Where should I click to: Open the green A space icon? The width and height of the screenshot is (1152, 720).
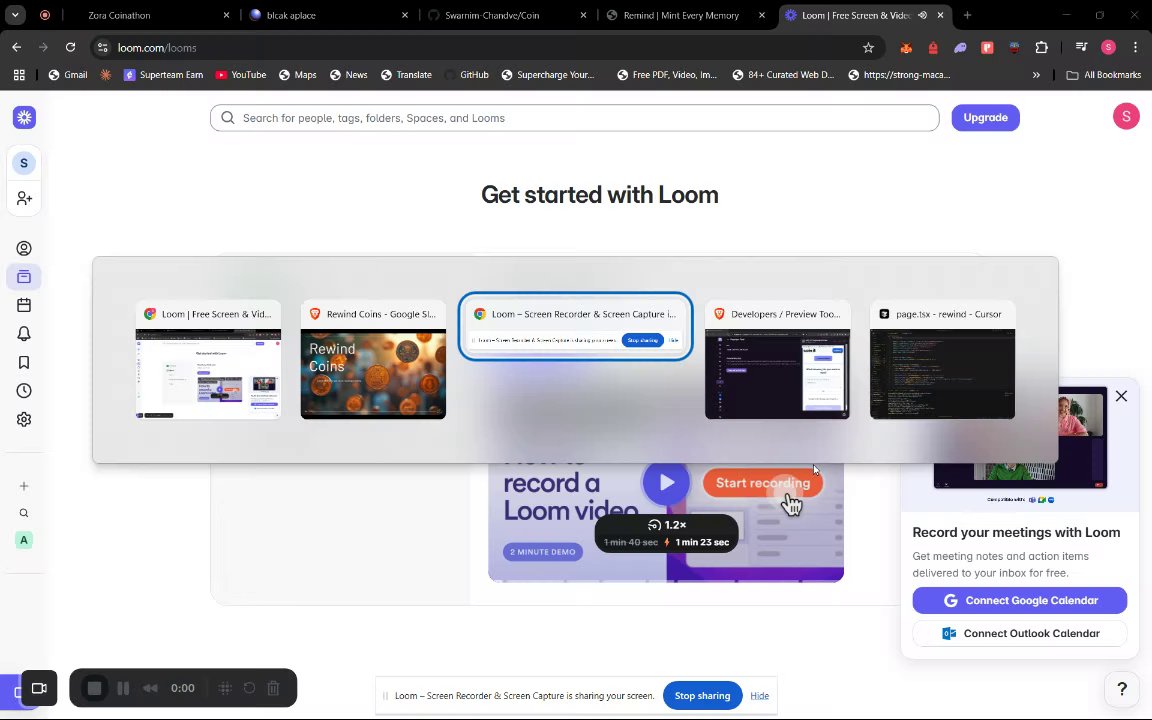(24, 540)
